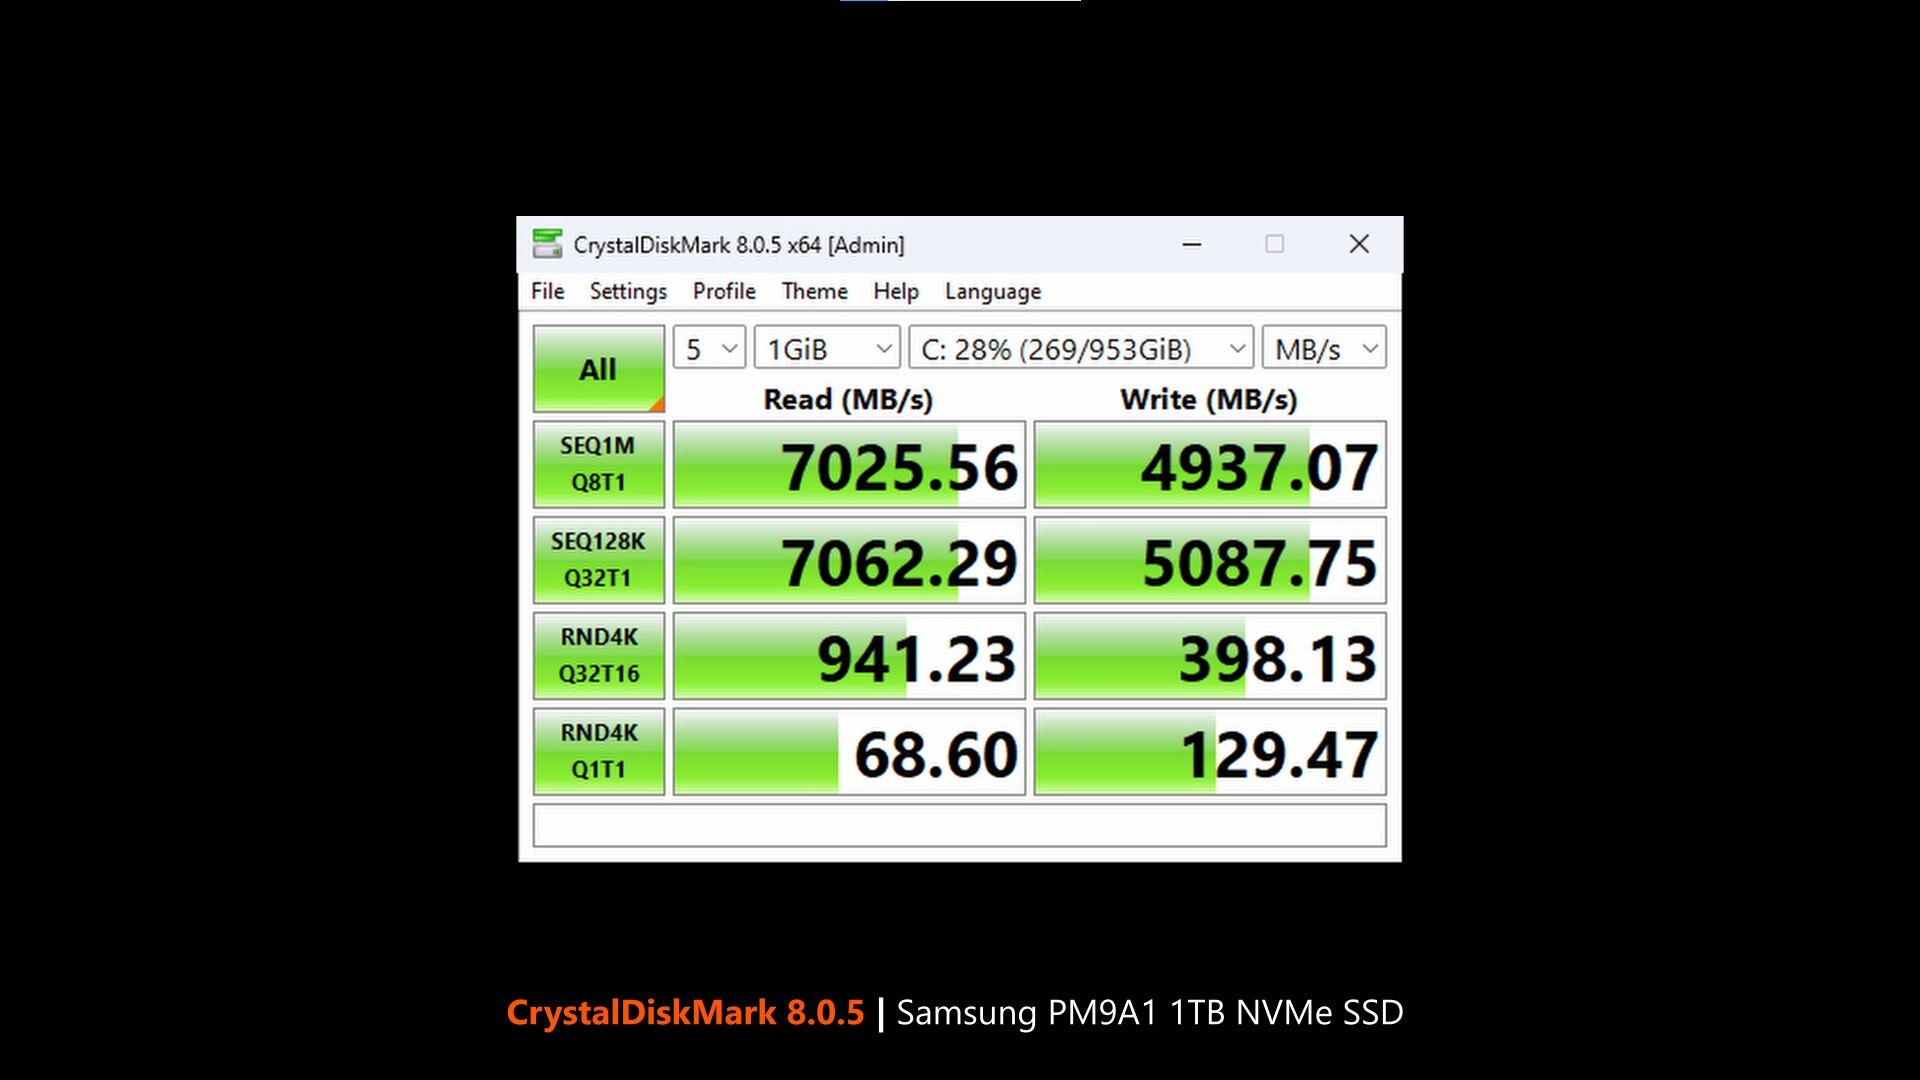Open the Theme menu
The image size is (1920, 1080).
pyautogui.click(x=814, y=291)
